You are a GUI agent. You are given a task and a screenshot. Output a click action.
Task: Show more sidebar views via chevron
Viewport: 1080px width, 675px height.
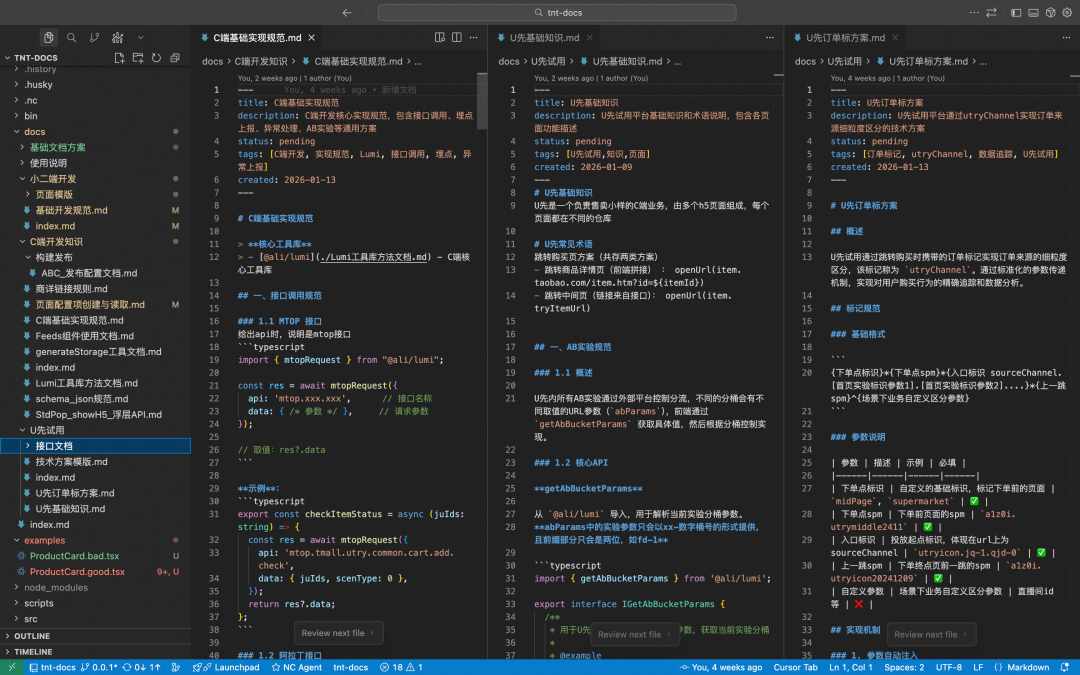click(x=141, y=37)
